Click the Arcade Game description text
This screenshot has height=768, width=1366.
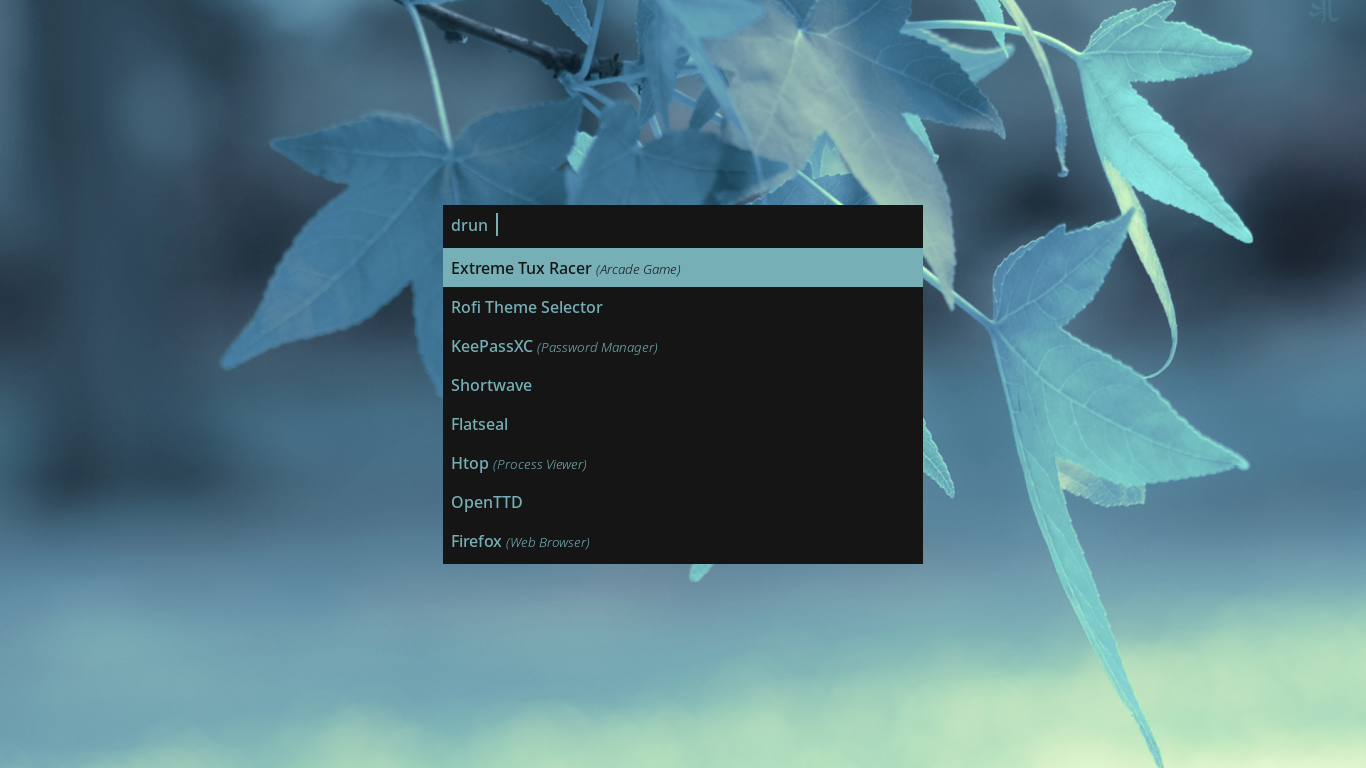pyautogui.click(x=638, y=270)
